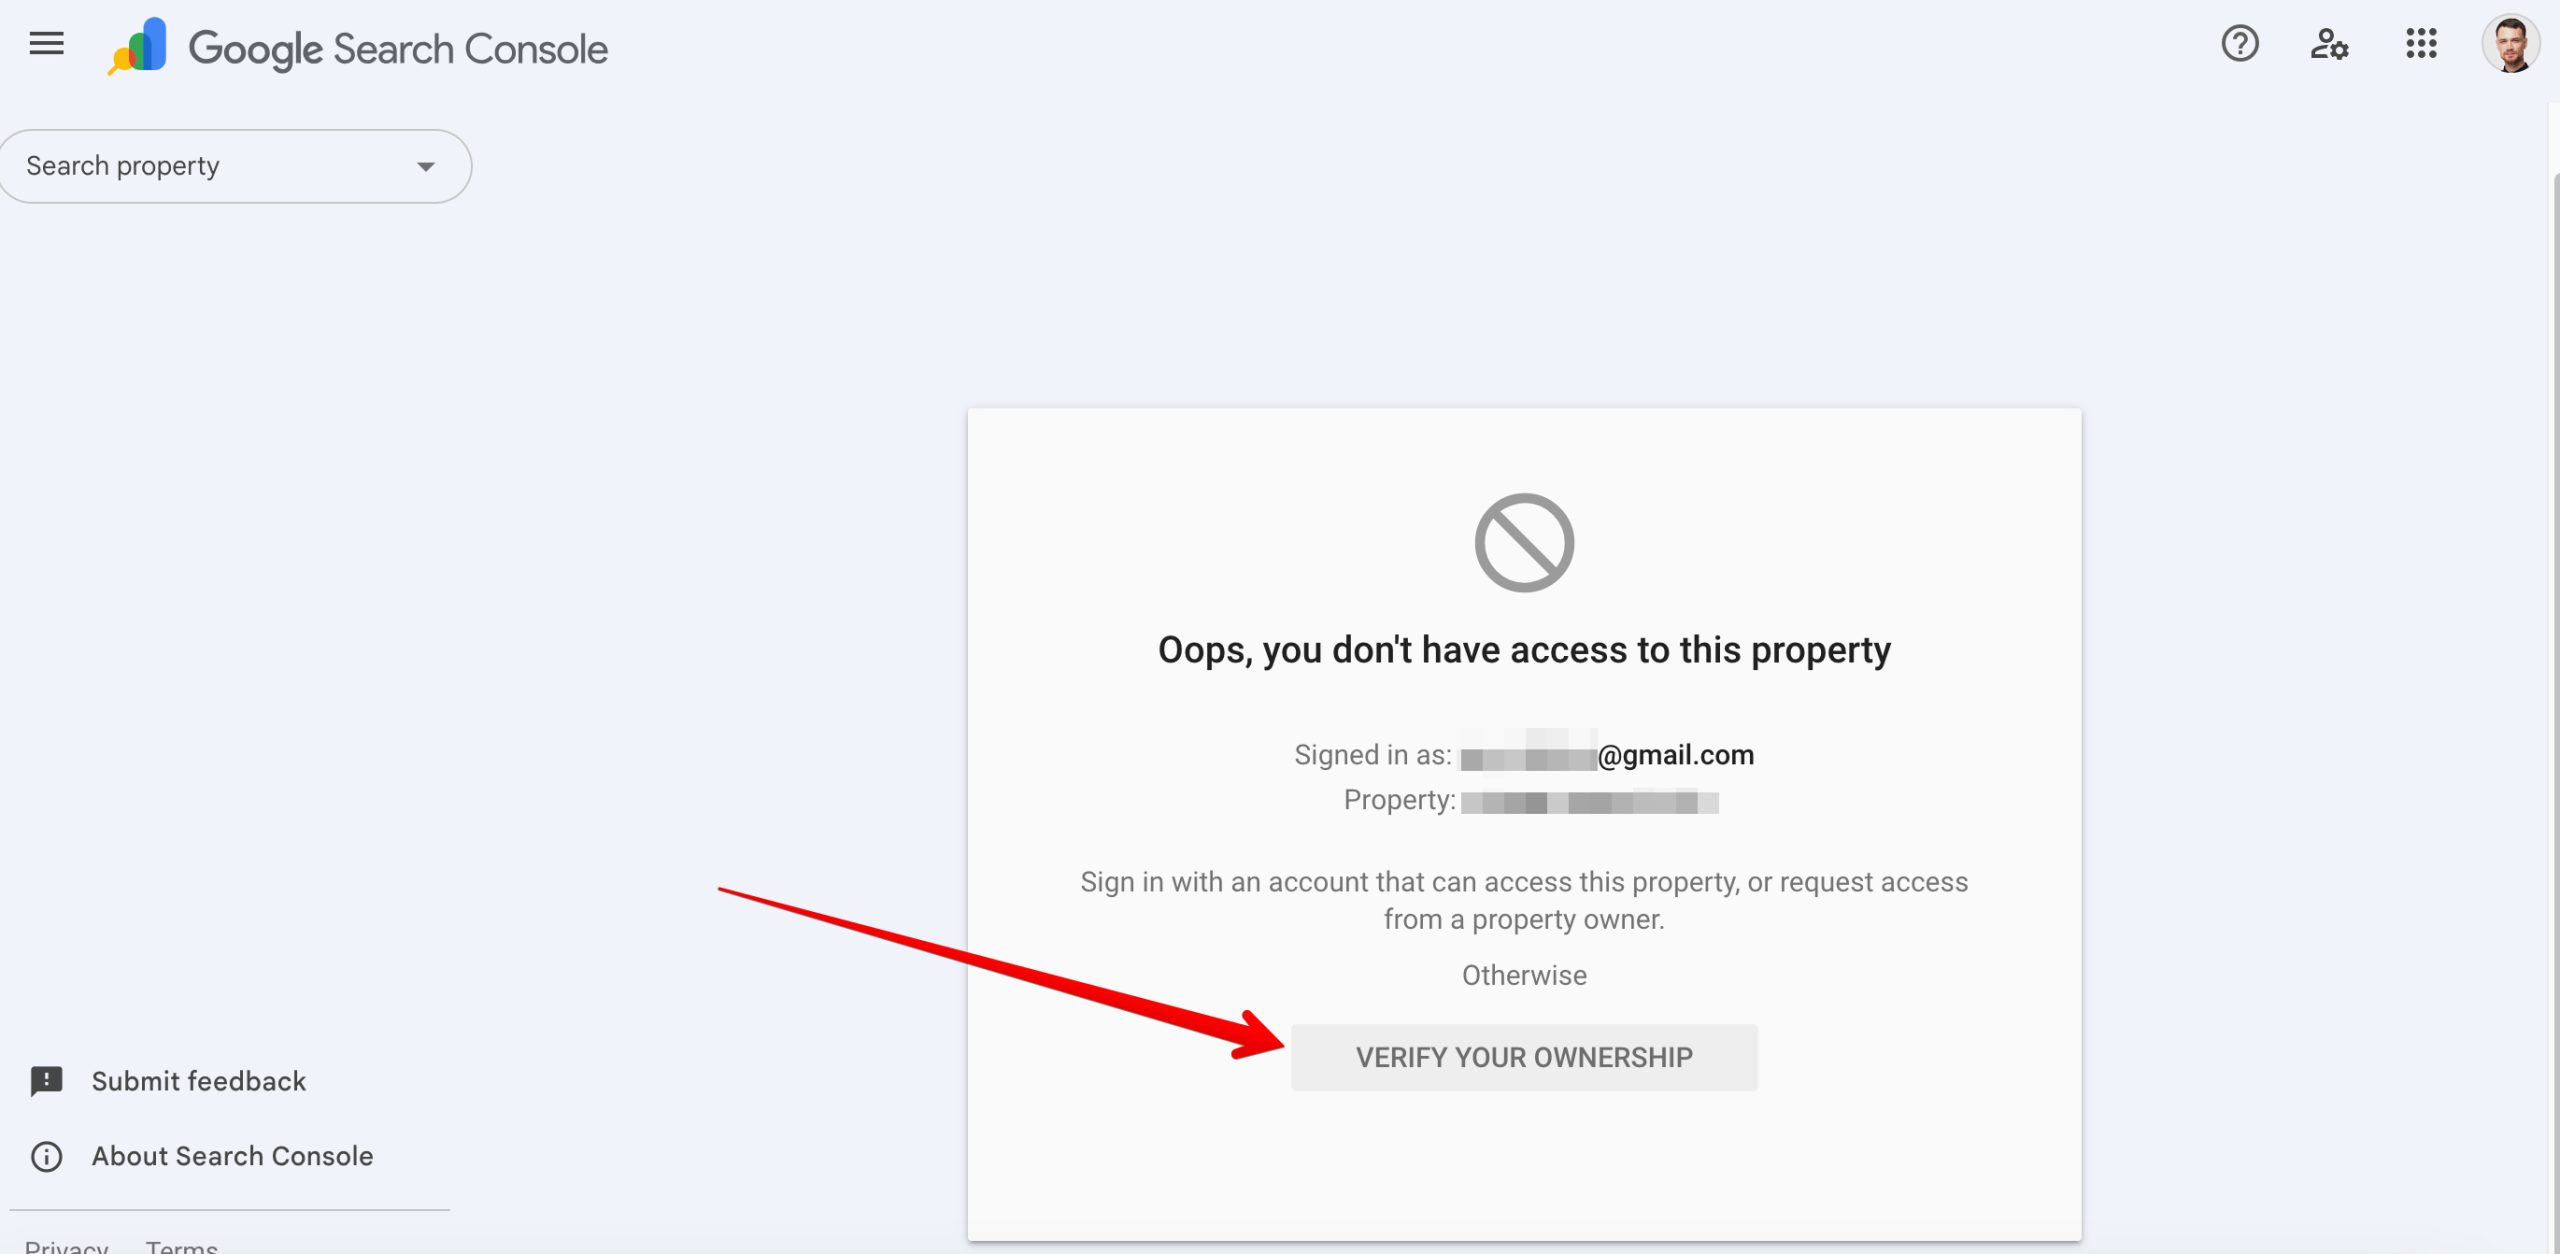Open the users and settings icon
The width and height of the screenshot is (2560, 1254).
coord(2329,44)
